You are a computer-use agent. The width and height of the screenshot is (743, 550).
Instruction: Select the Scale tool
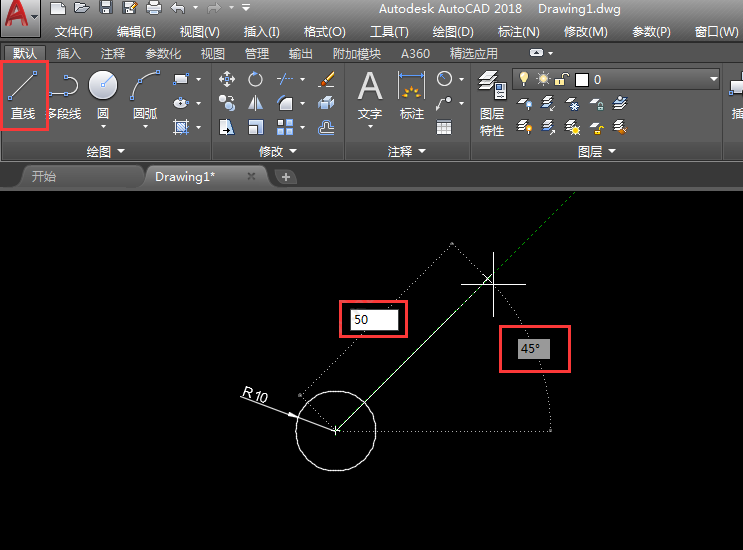tap(255, 127)
